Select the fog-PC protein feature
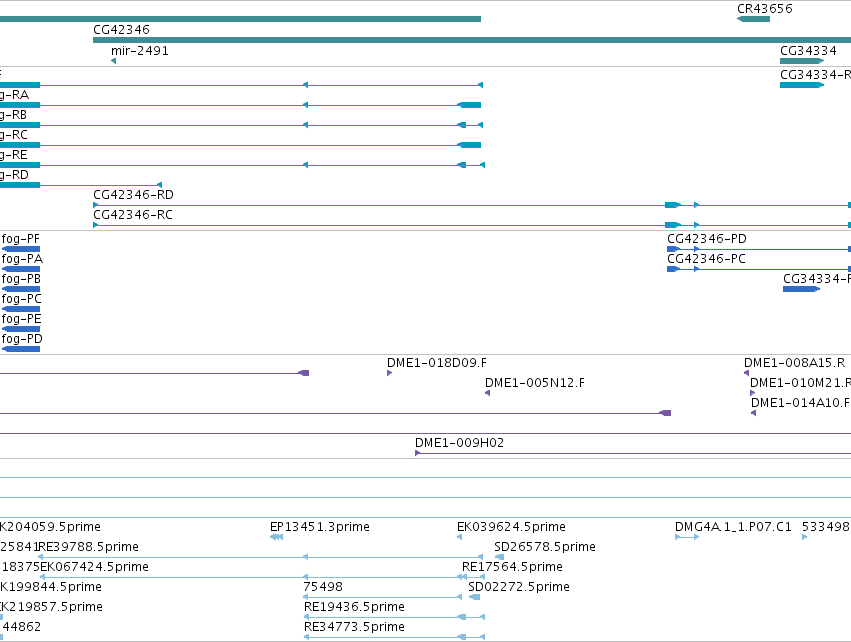This screenshot has width=851, height=642. [21, 309]
